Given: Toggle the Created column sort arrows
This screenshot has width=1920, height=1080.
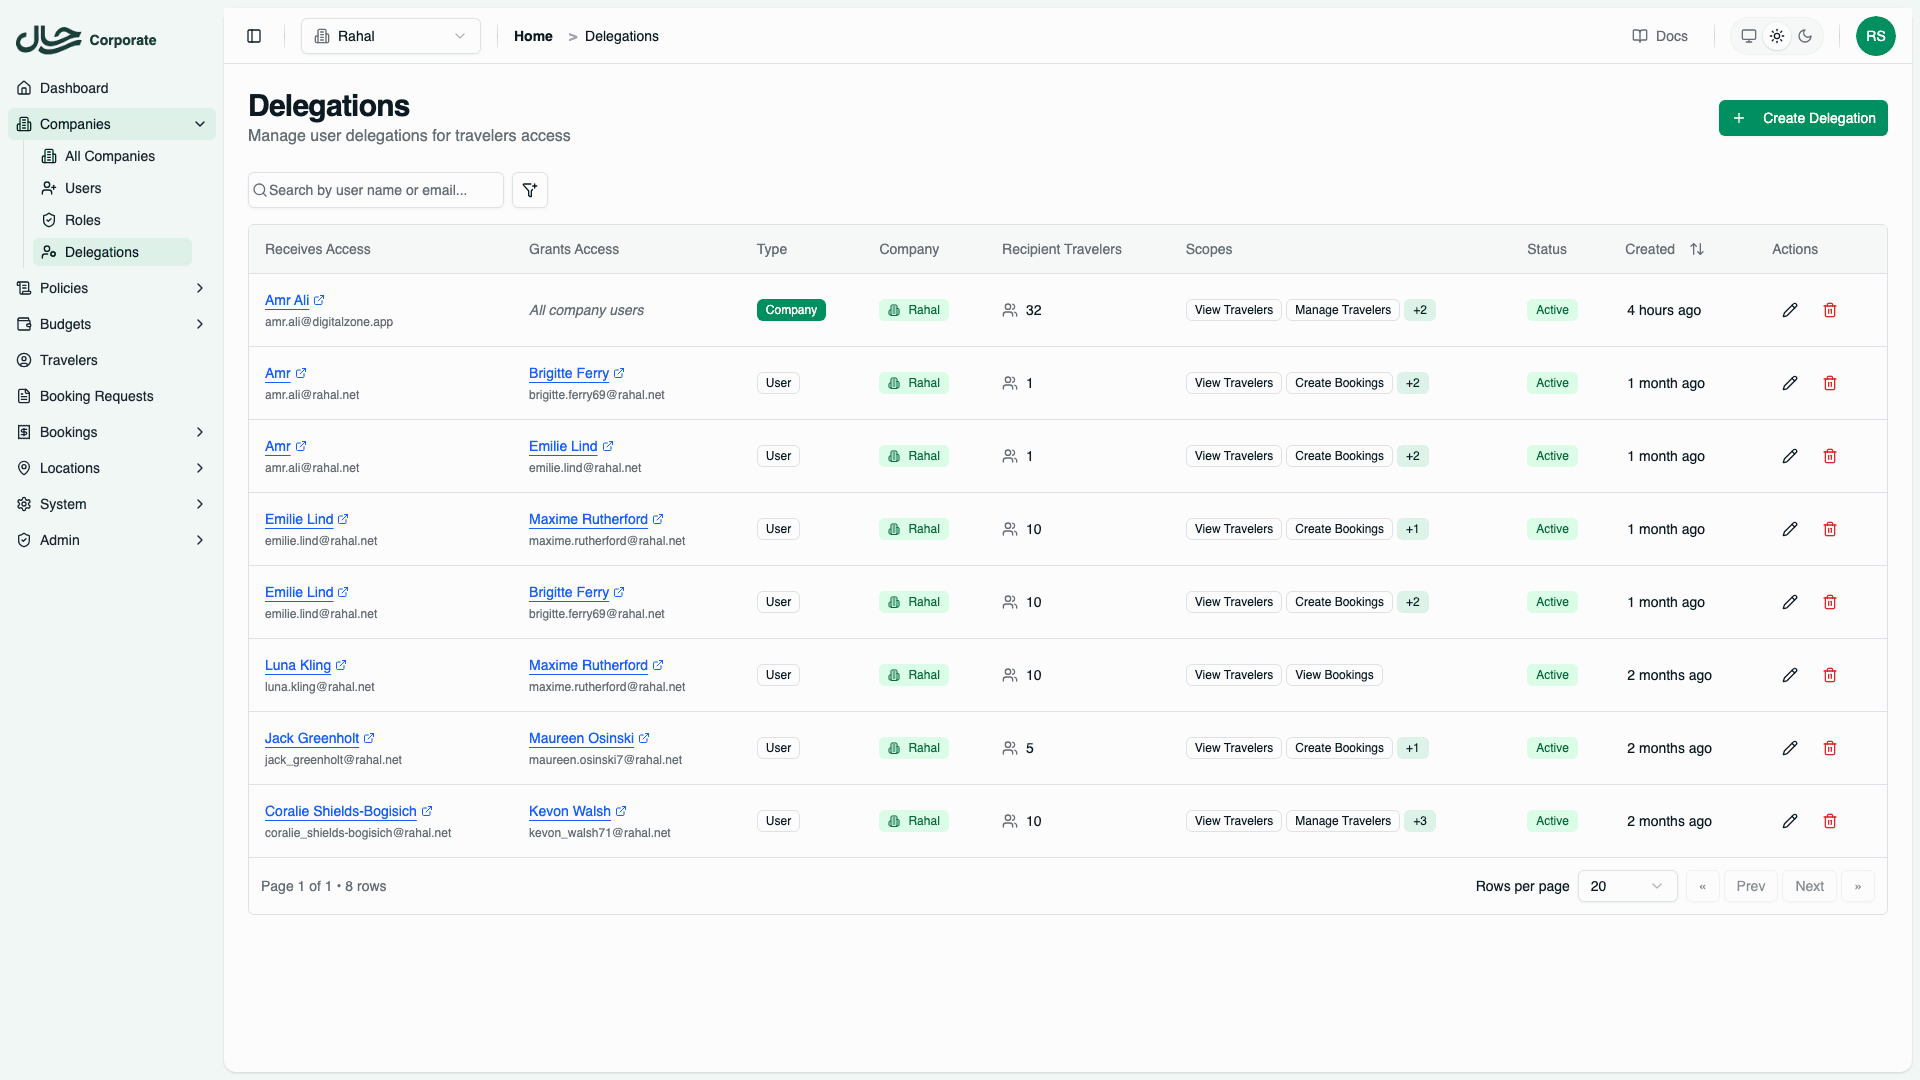Looking at the screenshot, I should 1697,249.
